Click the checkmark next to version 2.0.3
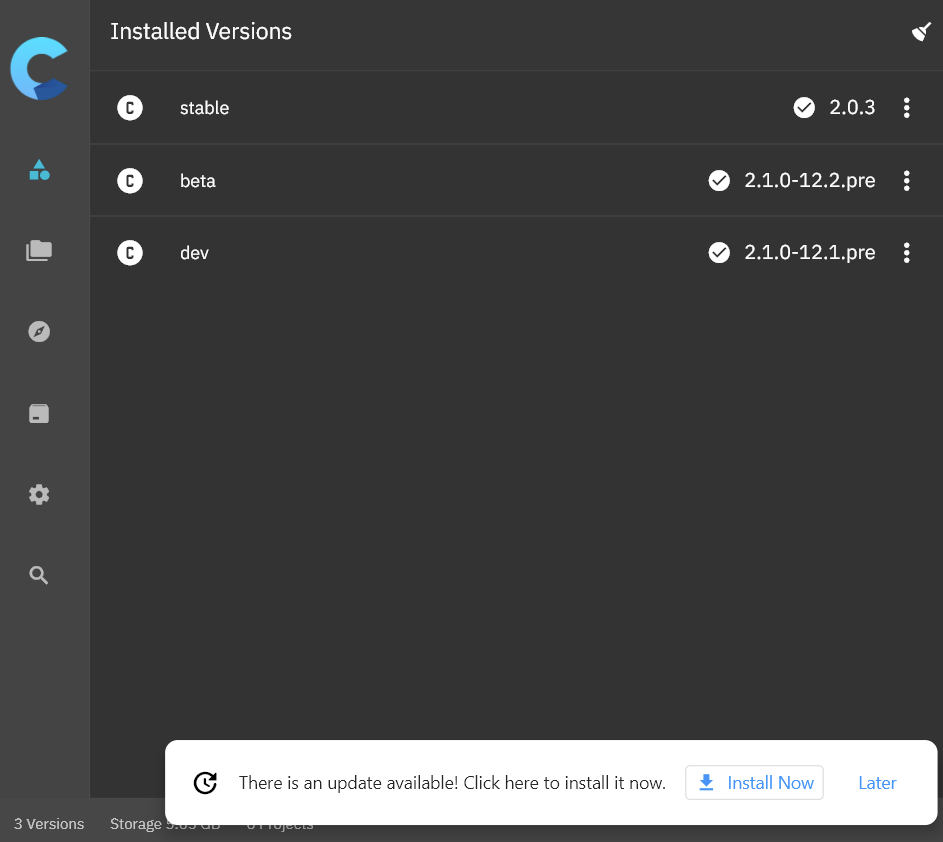943x842 pixels. click(804, 108)
